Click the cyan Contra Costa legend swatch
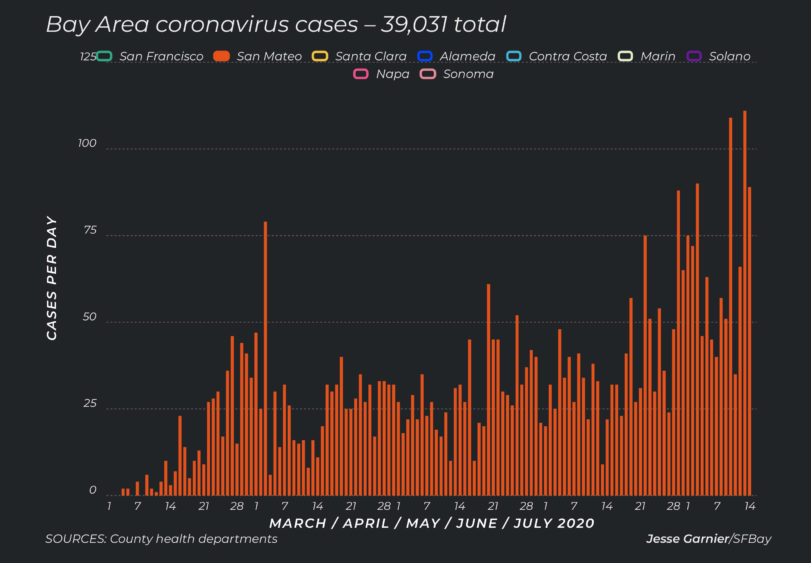Viewport: 811px width, 563px height. tap(515, 57)
